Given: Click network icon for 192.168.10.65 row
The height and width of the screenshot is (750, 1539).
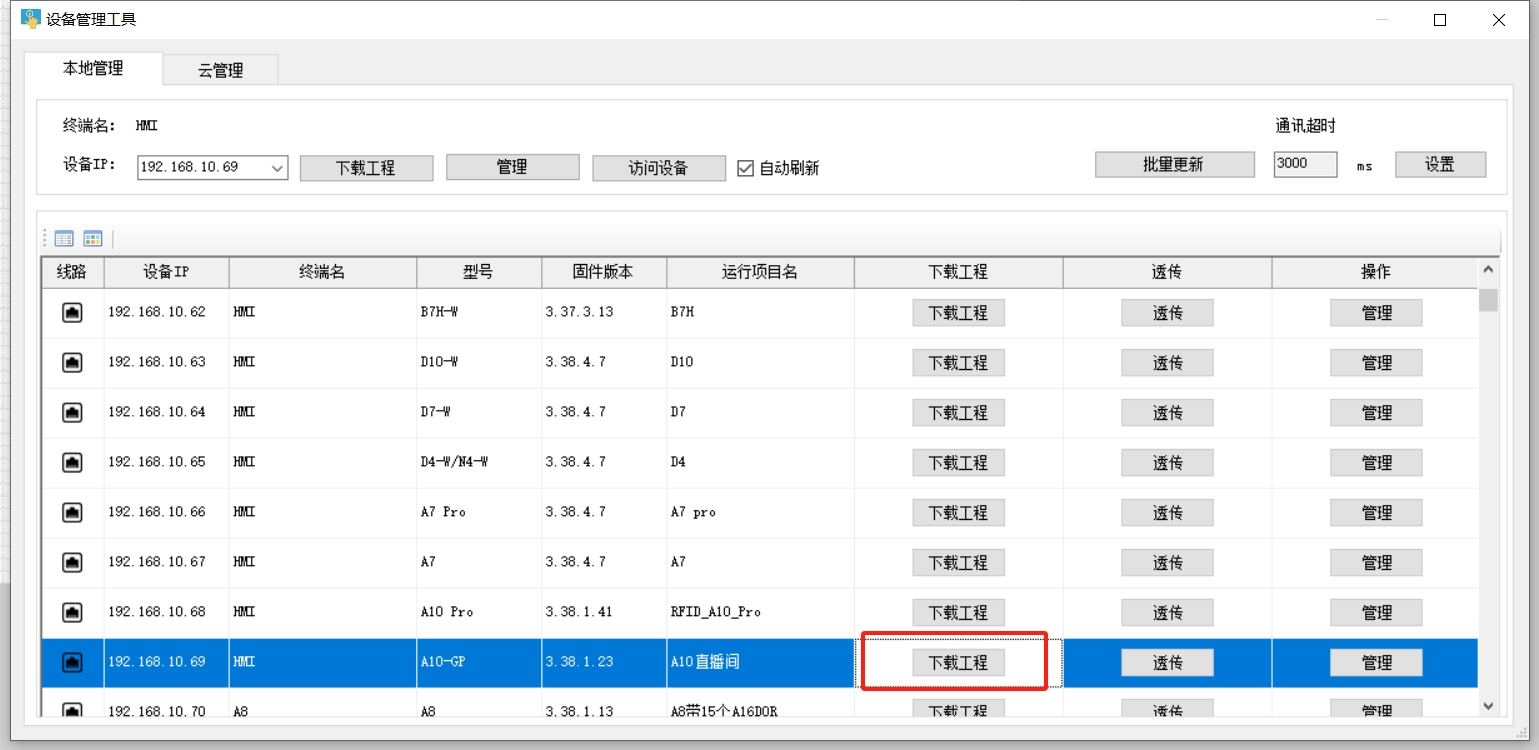Looking at the screenshot, I should (72, 463).
